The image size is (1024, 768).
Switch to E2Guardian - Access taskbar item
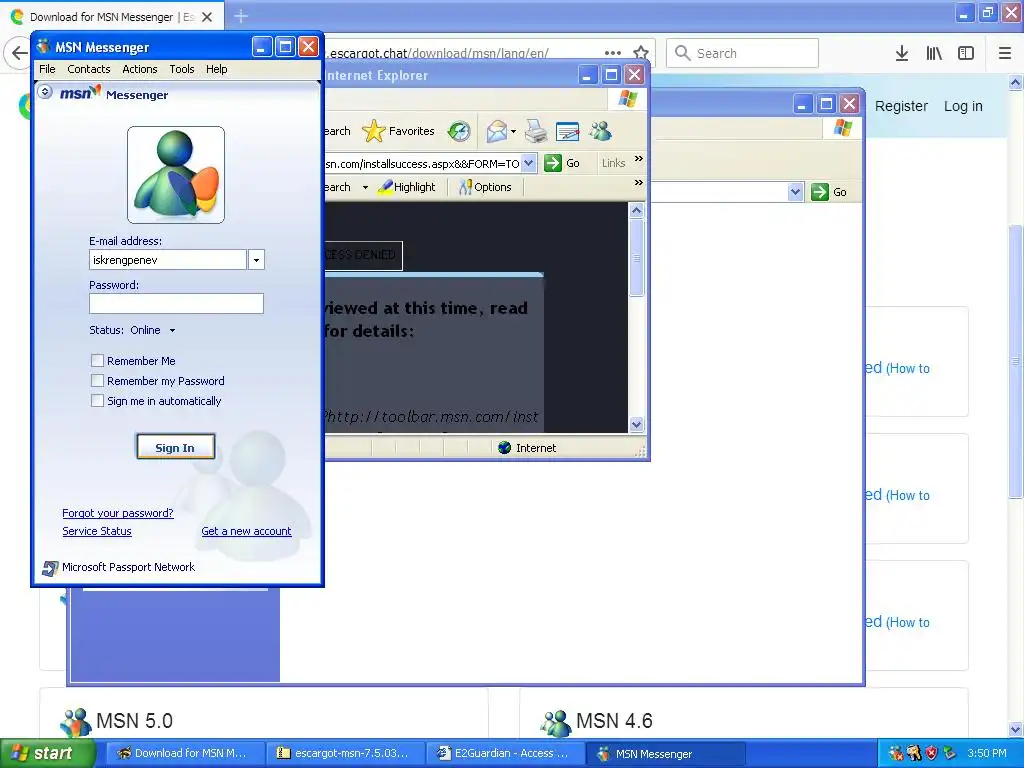coord(506,753)
